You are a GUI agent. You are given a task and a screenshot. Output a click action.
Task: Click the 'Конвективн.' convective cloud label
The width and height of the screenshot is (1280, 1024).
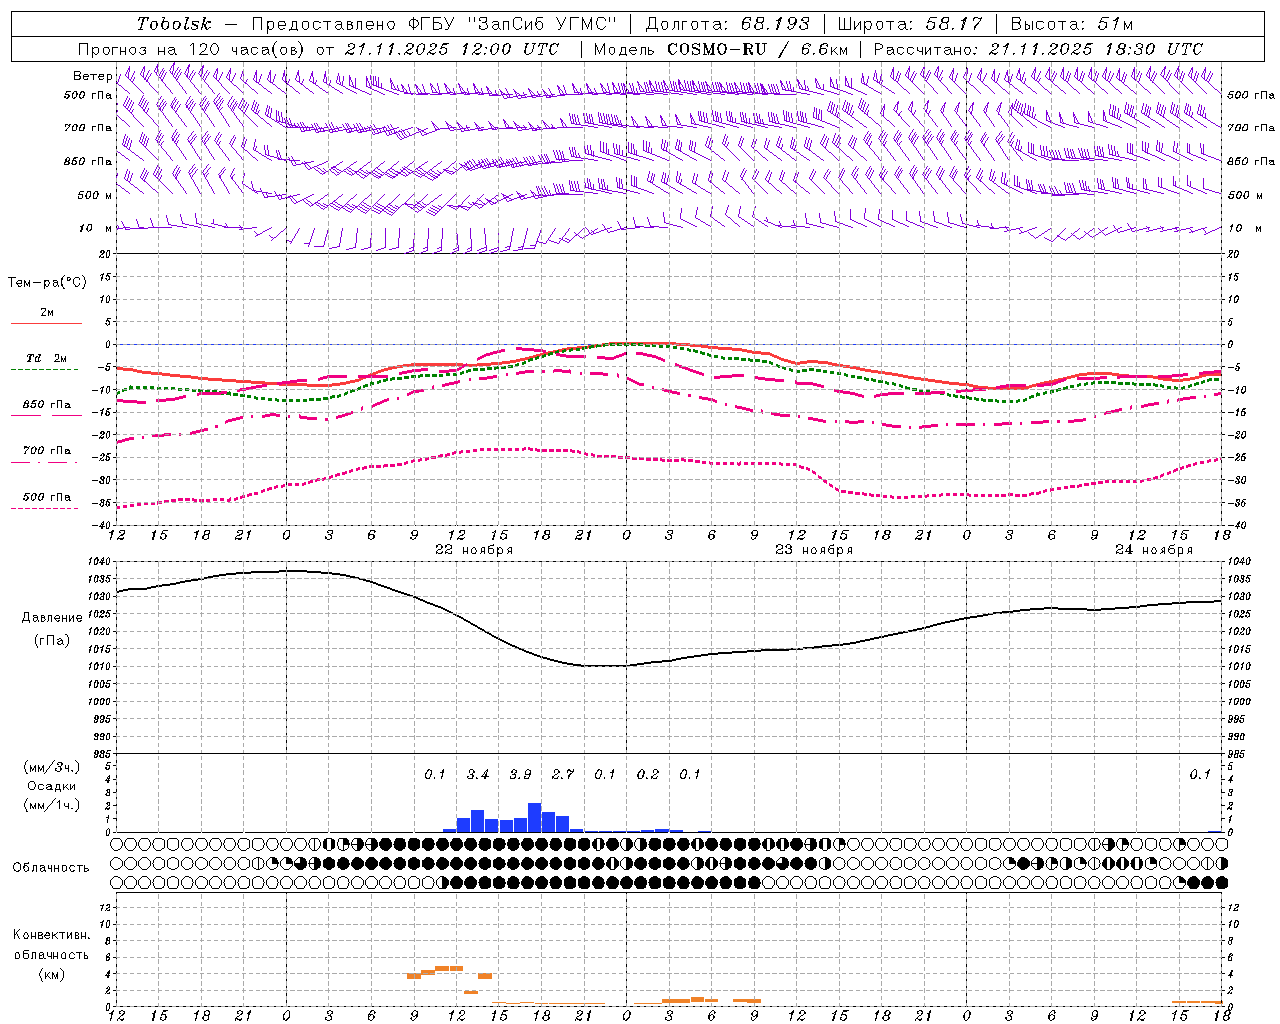click(51, 935)
